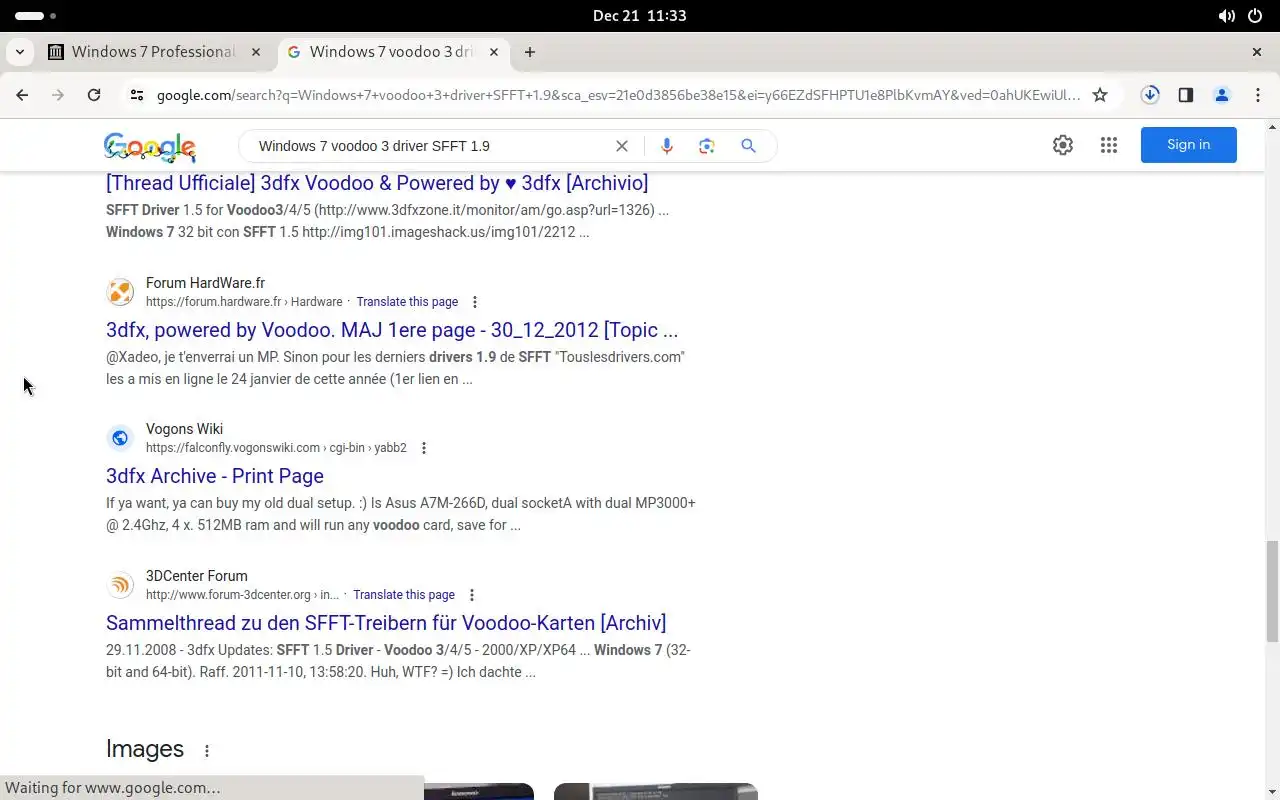1280x800 pixels.
Task: Open the browser profile icon
Action: click(x=1222, y=95)
